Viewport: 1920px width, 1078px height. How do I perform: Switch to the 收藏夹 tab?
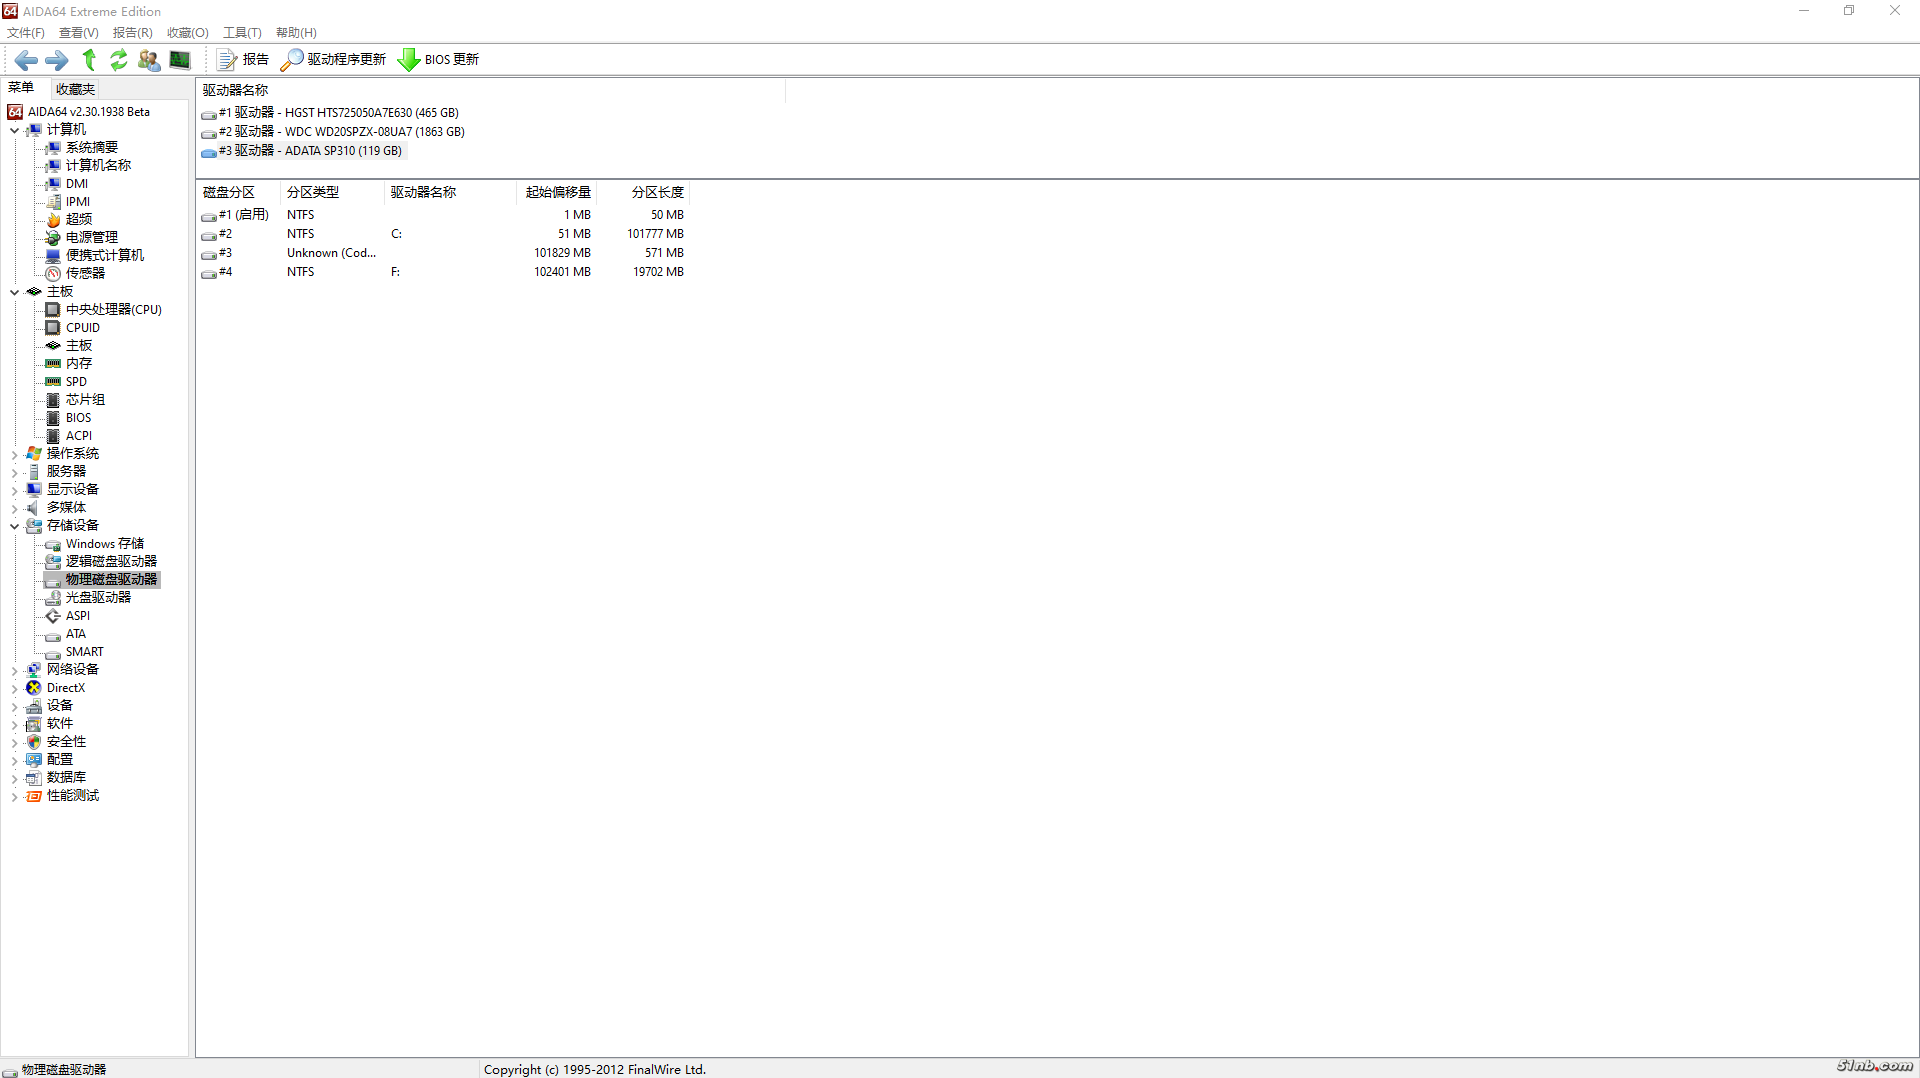(x=74, y=88)
